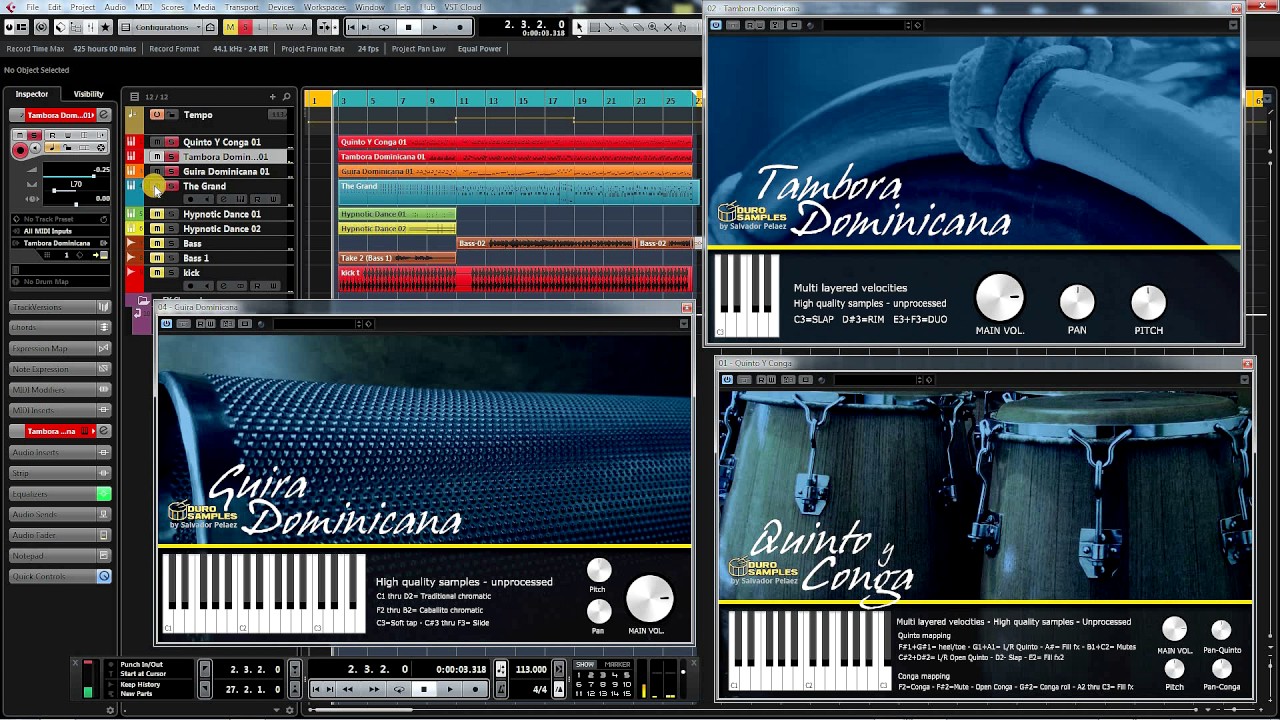Open the Project menu
The image size is (1280, 720).
[83, 7]
